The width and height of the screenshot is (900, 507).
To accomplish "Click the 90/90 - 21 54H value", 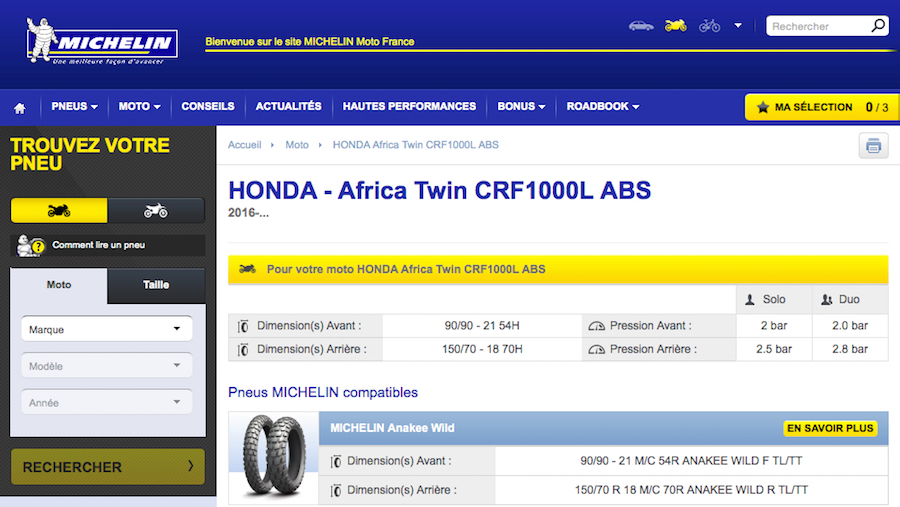I will point(482,326).
